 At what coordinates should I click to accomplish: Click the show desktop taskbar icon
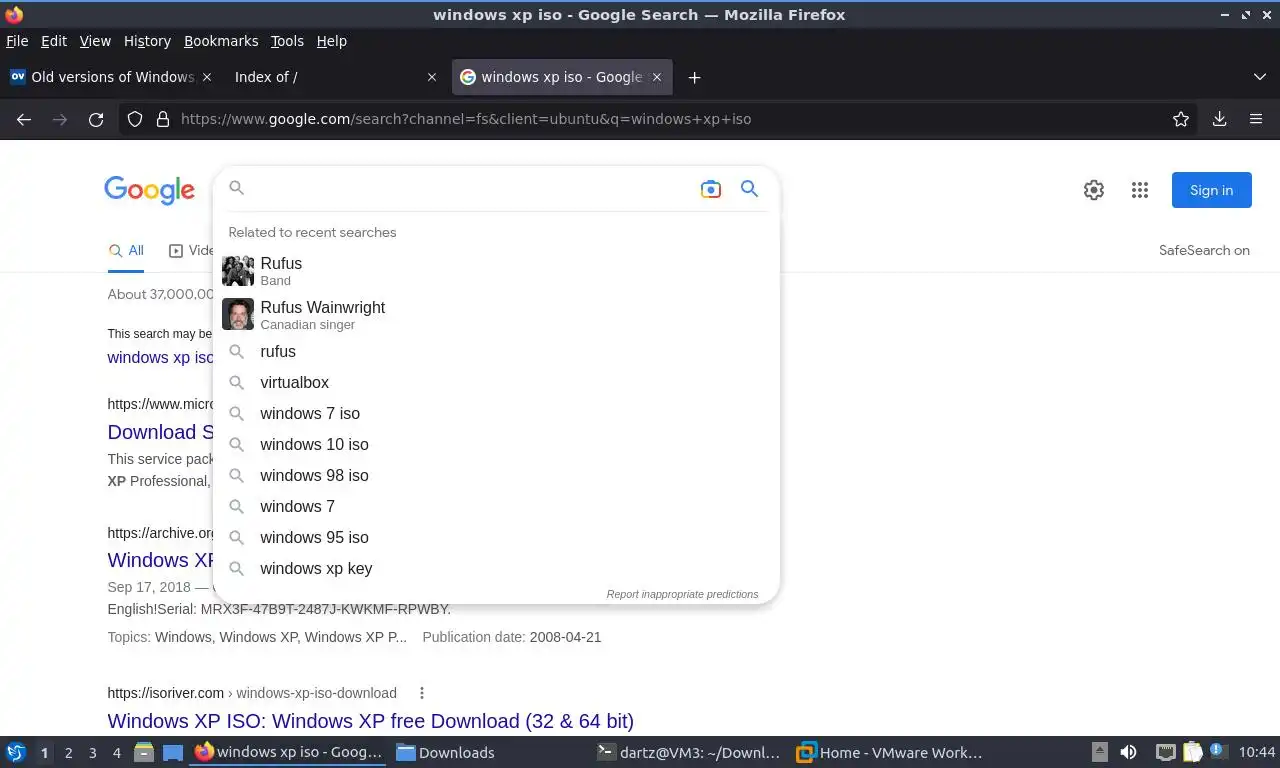pyautogui.click(x=173, y=752)
